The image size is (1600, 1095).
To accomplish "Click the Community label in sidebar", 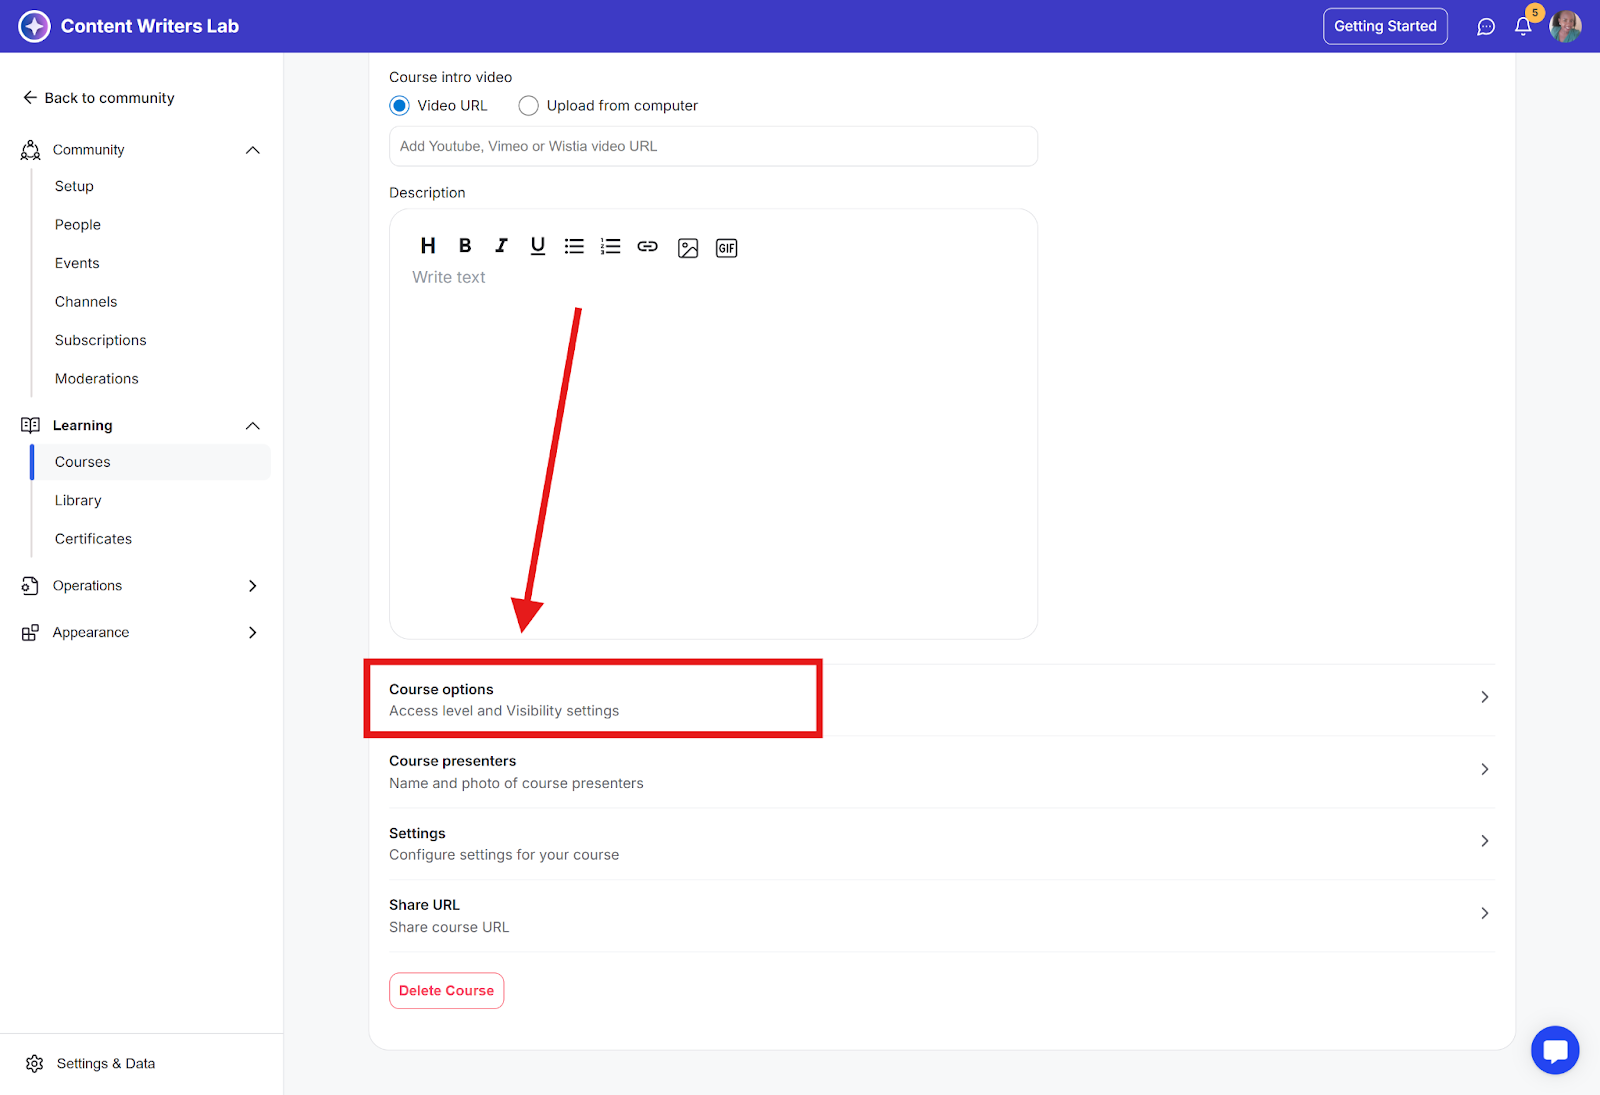I will coord(88,150).
